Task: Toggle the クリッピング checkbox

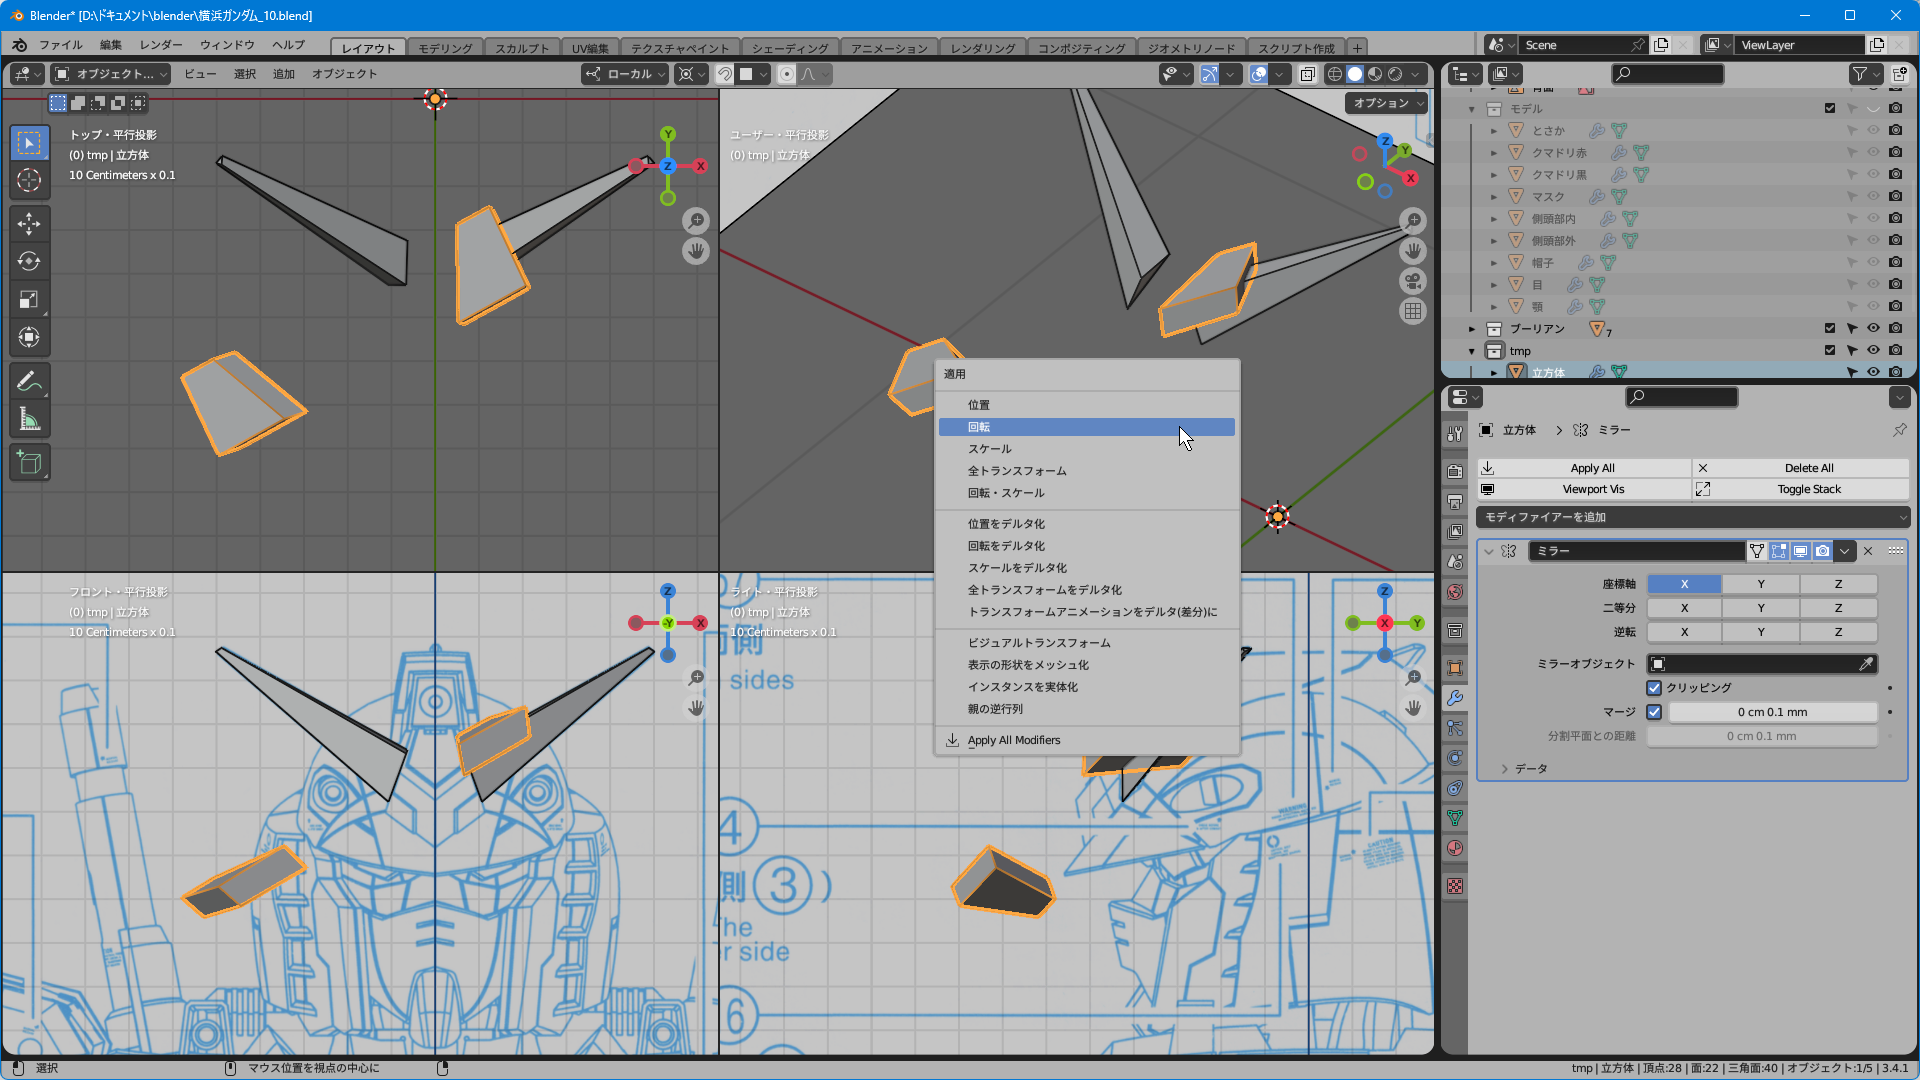Action: [x=1654, y=688]
